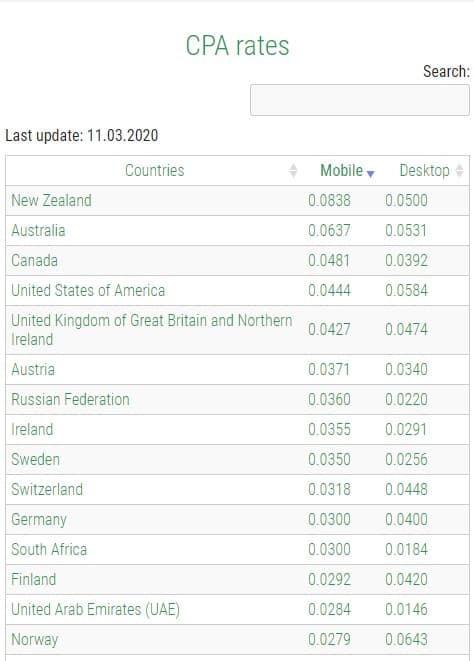Viewport: 474px width, 661px height.
Task: Select United States of America row
Action: pyautogui.click(x=237, y=290)
